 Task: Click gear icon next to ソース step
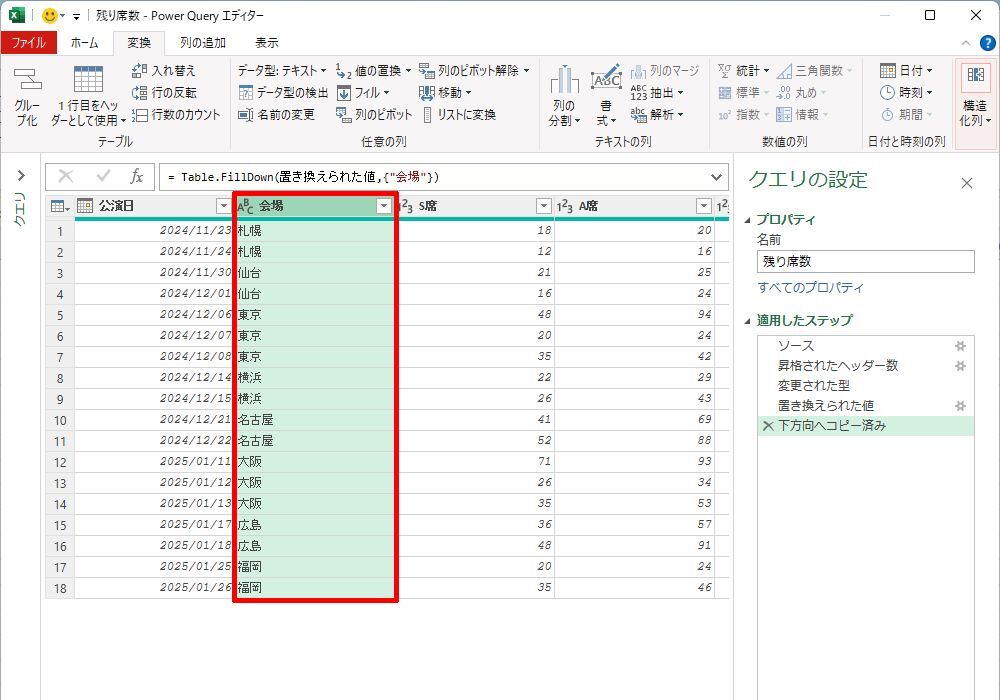click(x=960, y=345)
